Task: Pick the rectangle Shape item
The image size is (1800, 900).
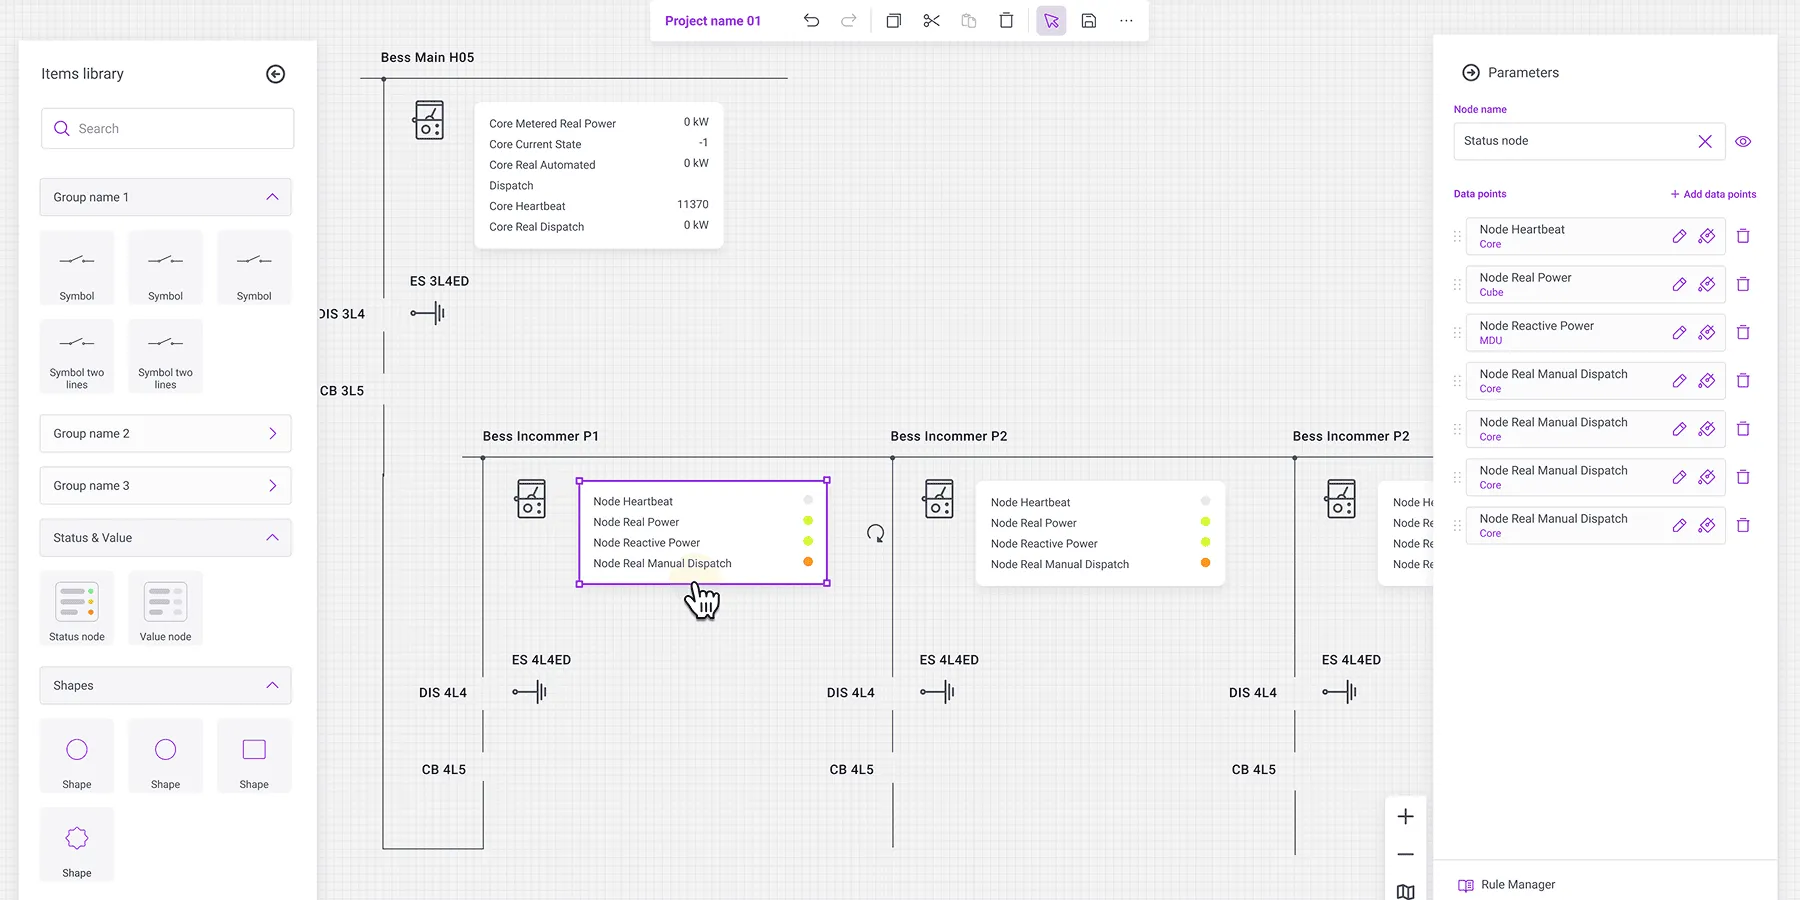Action: point(254,756)
